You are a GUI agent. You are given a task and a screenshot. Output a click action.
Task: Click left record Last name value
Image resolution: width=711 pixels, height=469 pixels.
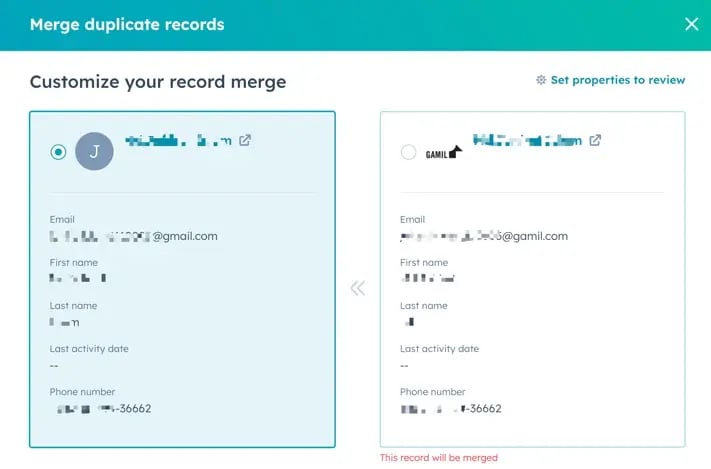coord(64,322)
